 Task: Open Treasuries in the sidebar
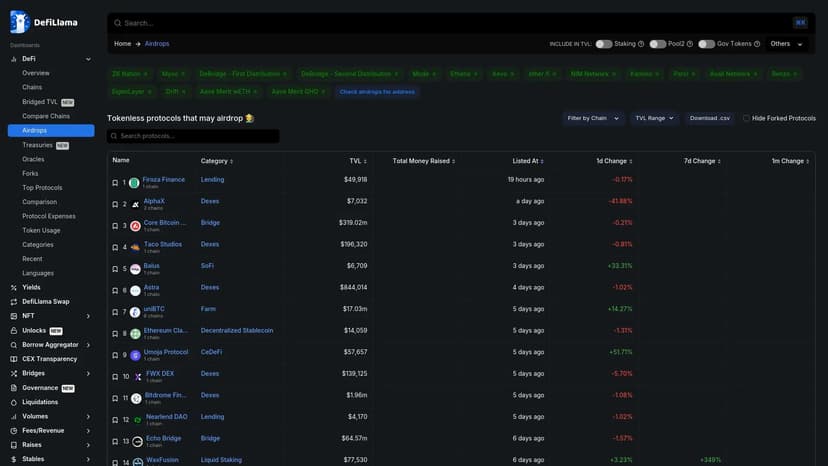(38, 145)
